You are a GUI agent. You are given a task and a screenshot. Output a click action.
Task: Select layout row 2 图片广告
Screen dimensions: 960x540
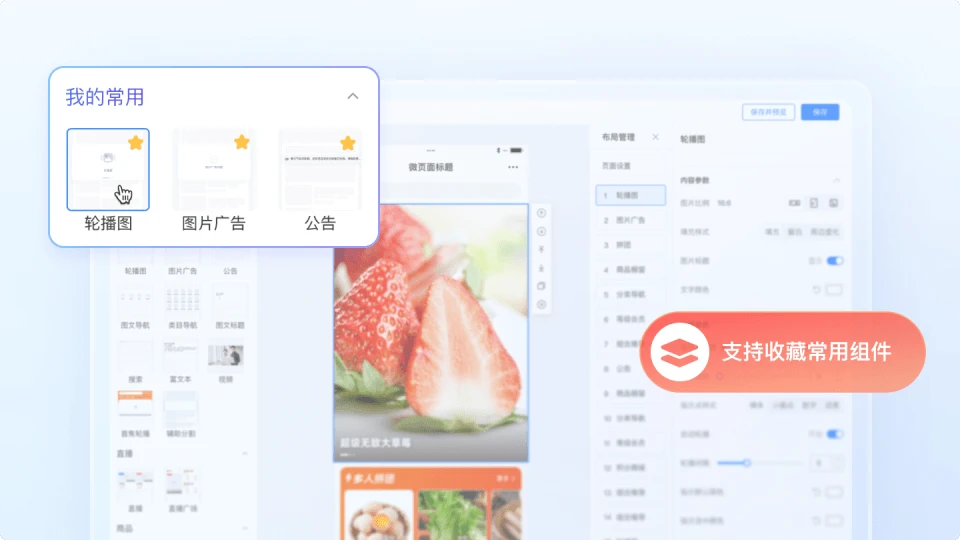pos(631,220)
